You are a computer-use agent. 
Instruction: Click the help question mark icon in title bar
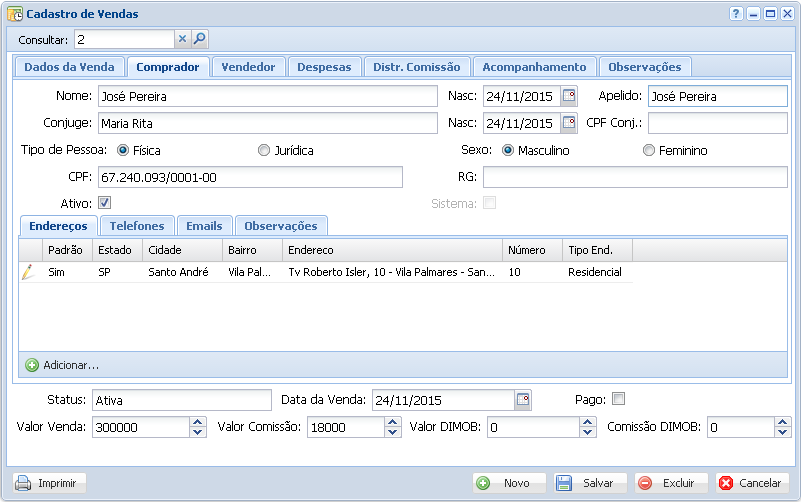[736, 14]
